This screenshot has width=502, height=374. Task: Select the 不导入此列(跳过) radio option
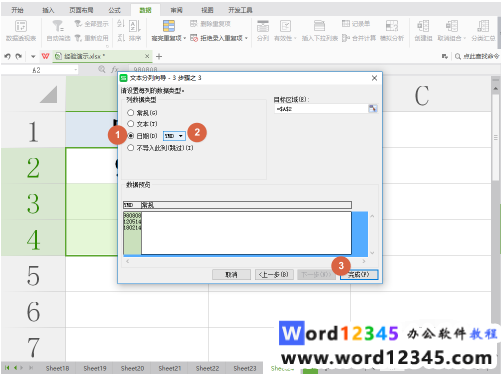[x=131, y=148]
